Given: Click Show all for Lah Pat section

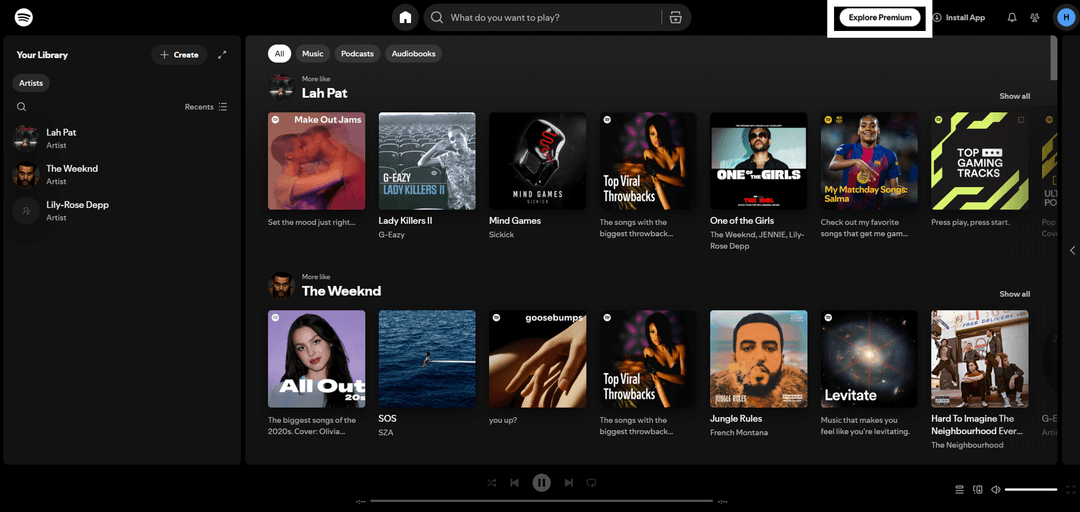Looking at the screenshot, I should coord(1015,96).
